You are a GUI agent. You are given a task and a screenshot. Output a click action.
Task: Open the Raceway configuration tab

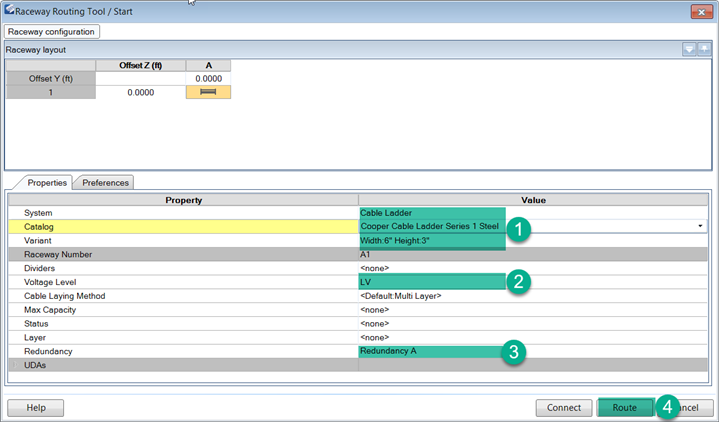(x=51, y=32)
